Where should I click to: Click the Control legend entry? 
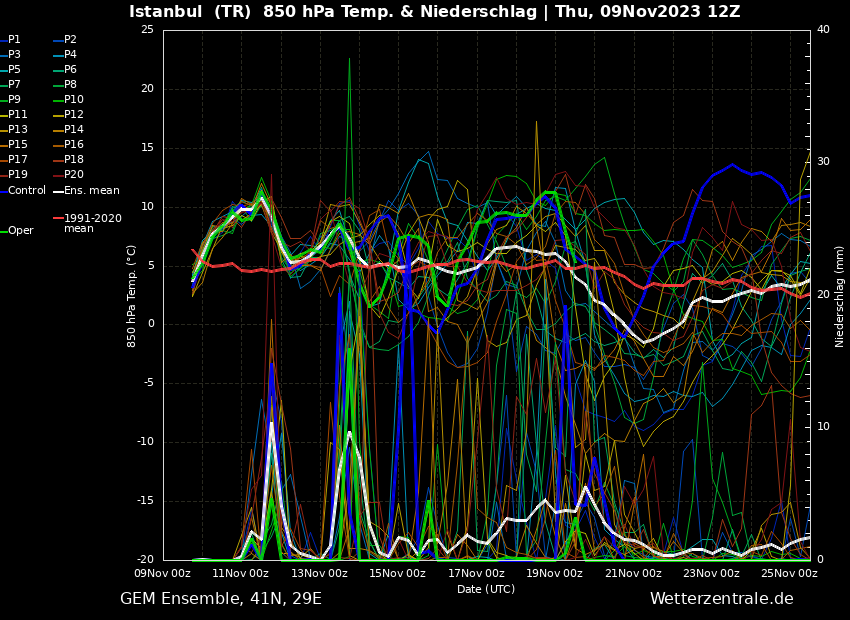23,191
